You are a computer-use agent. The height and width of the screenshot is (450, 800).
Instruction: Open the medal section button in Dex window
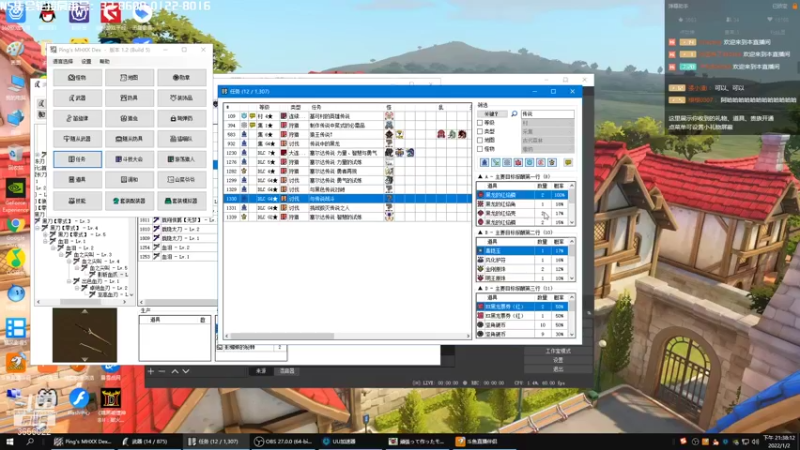pyautogui.click(x=182, y=78)
